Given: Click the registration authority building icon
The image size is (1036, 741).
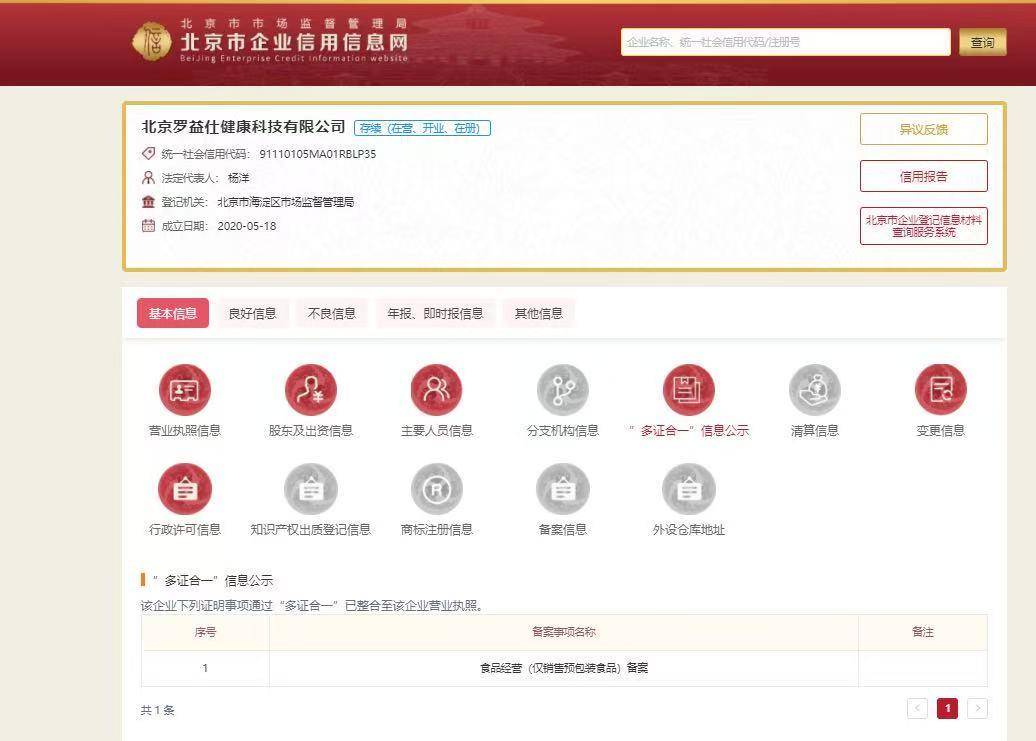Looking at the screenshot, I should click(148, 201).
